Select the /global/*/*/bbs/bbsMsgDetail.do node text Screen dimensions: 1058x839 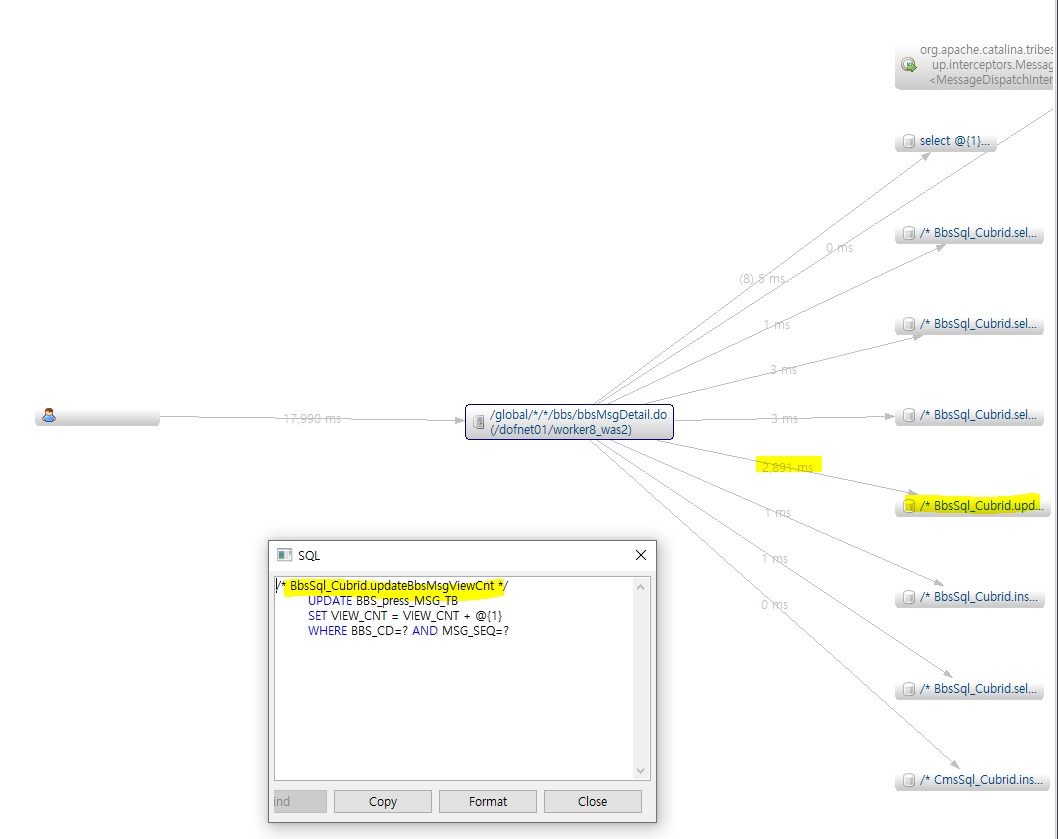tap(578, 415)
